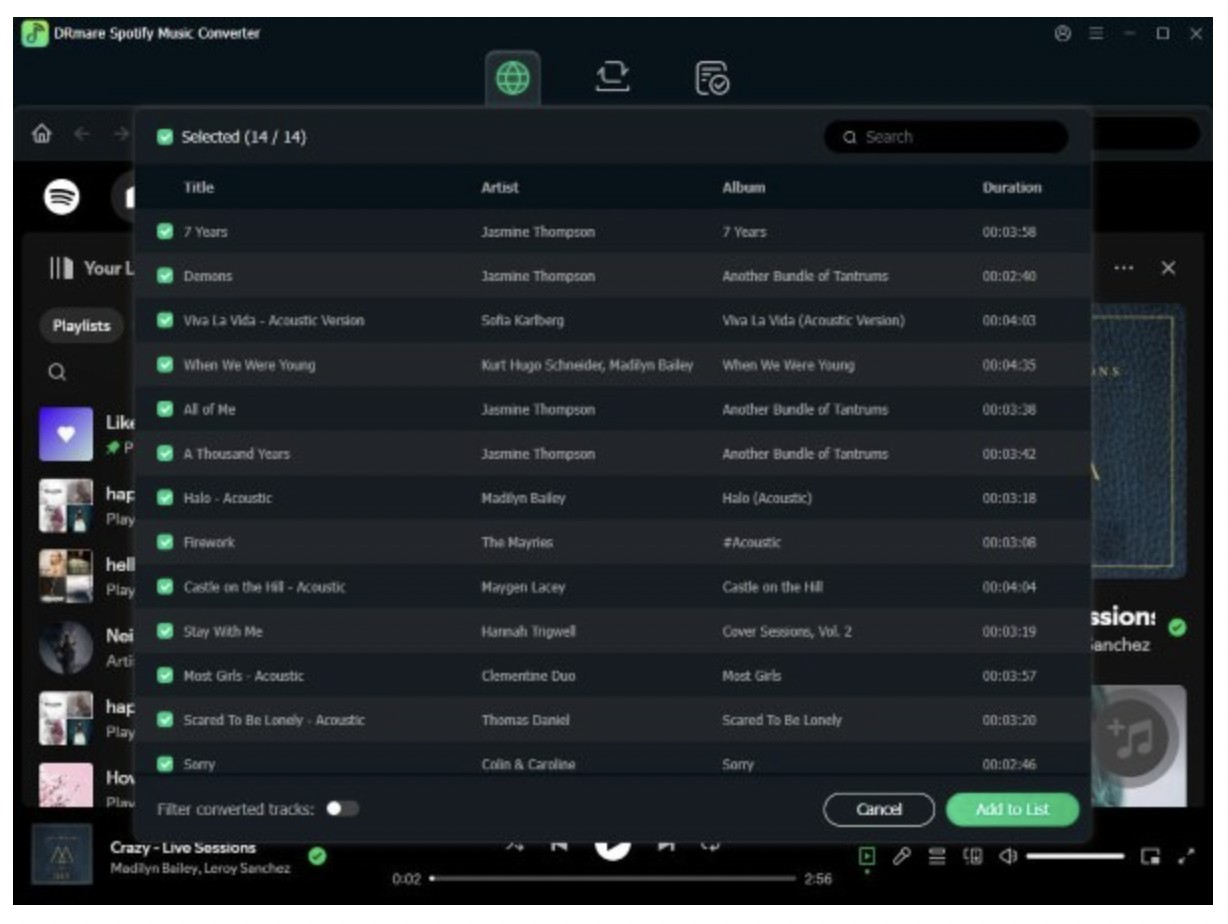
Task: Open the queue icon in player bar
Action: click(938, 857)
